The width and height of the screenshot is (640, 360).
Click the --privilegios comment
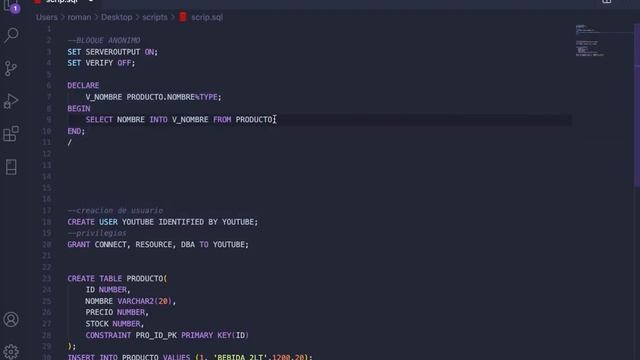(97, 233)
